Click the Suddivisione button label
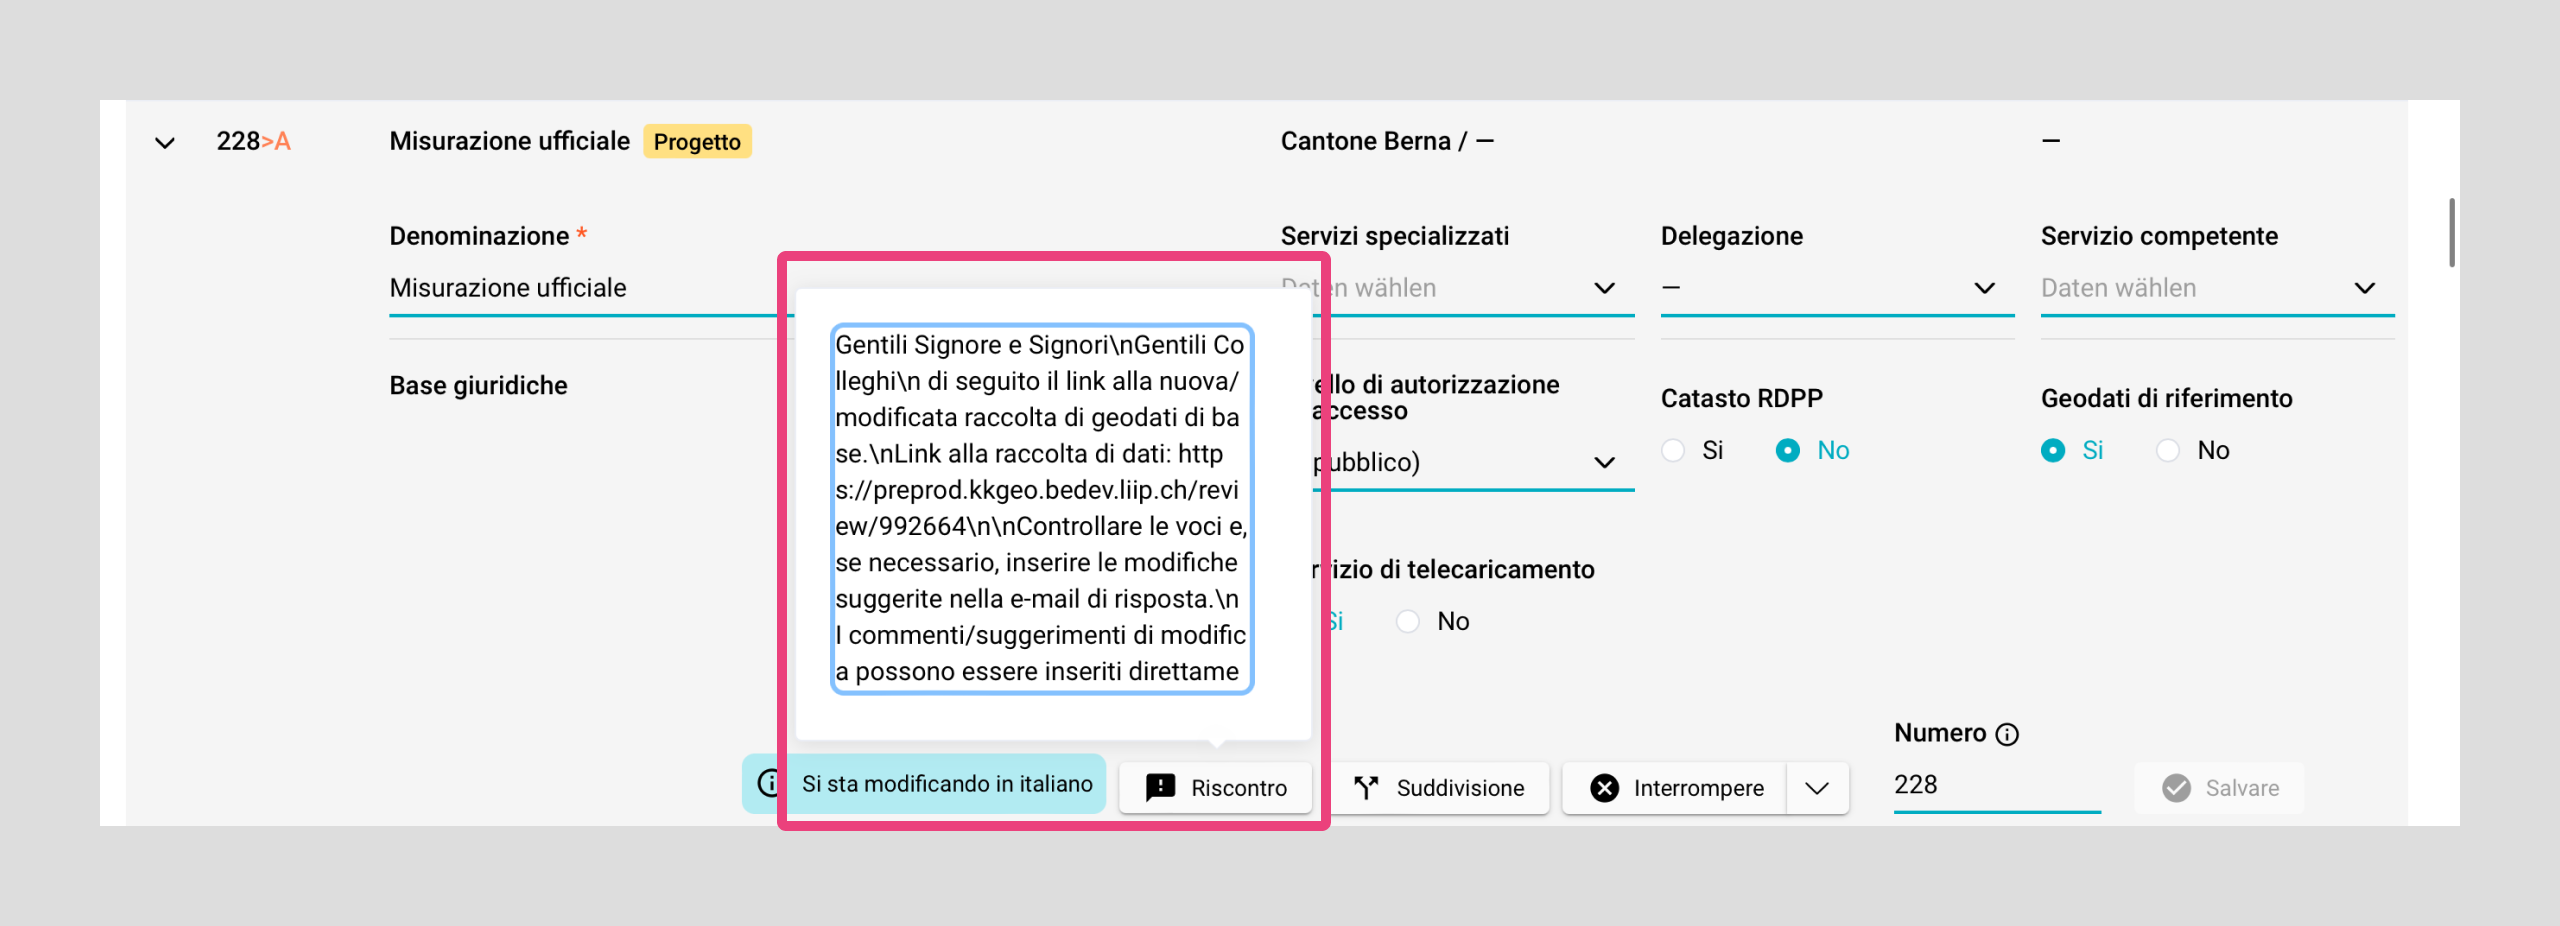This screenshot has width=2560, height=926. (1460, 788)
